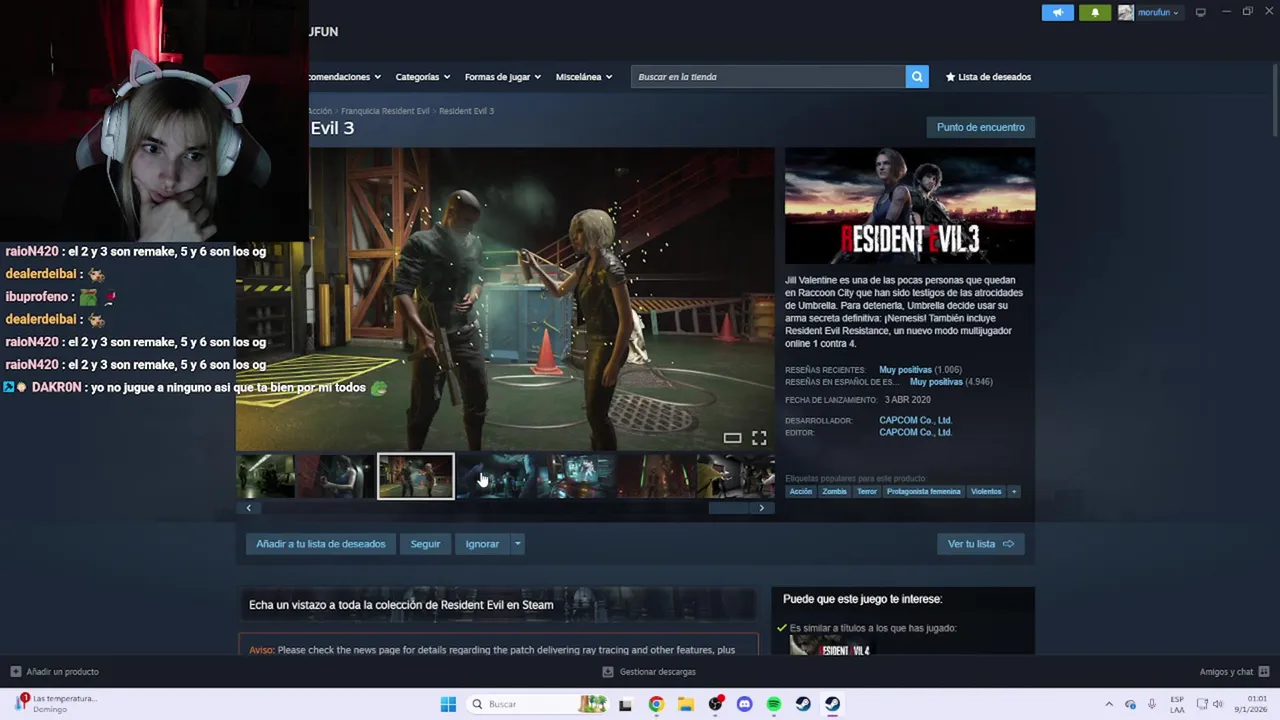The height and width of the screenshot is (720, 1280).
Task: Focus the 'Buscar en la tienda' search field
Action: click(x=768, y=77)
